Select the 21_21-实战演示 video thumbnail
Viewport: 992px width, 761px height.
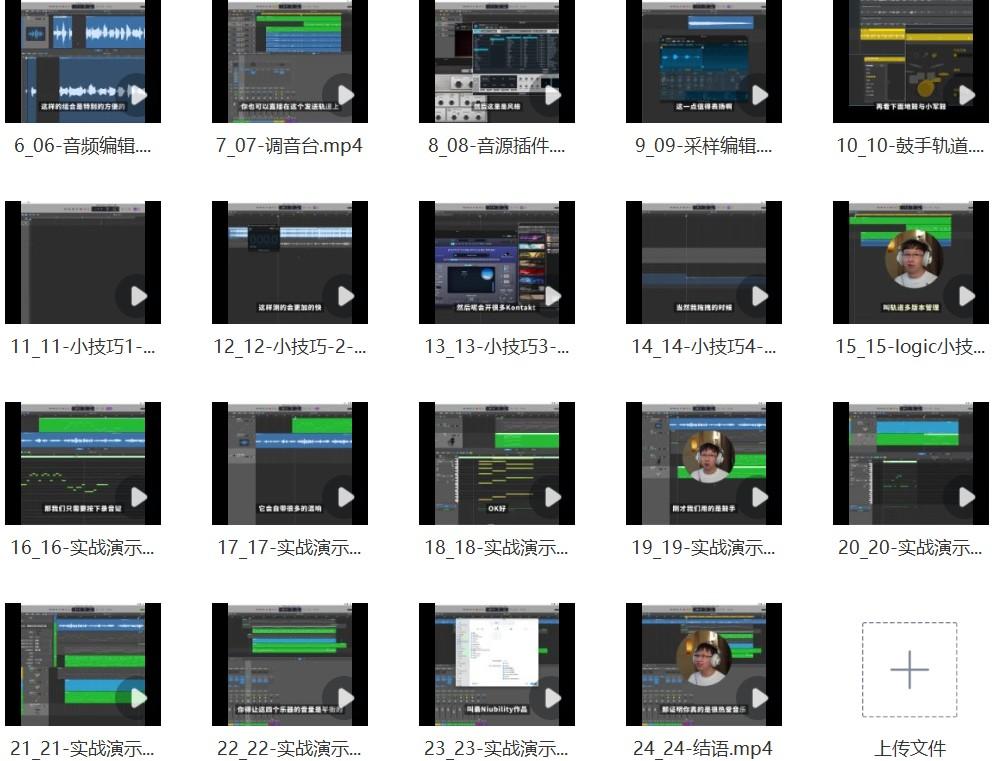[82, 664]
